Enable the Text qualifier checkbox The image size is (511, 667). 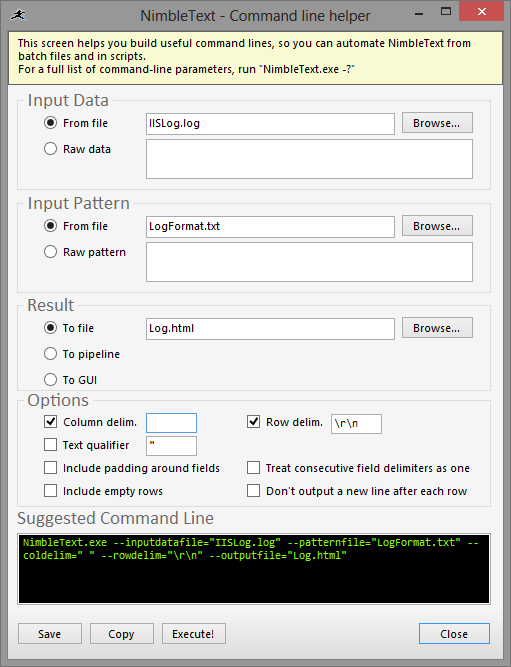pyautogui.click(x=50, y=445)
